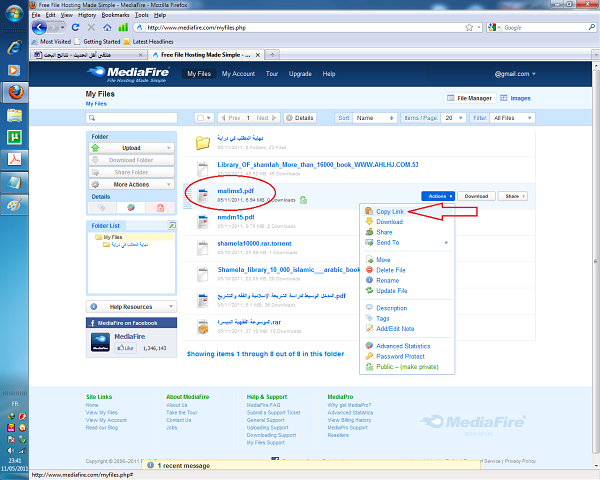Viewport: 600px width, 480px height.
Task: Choose Rename in the Actions menu
Action: click(387, 280)
